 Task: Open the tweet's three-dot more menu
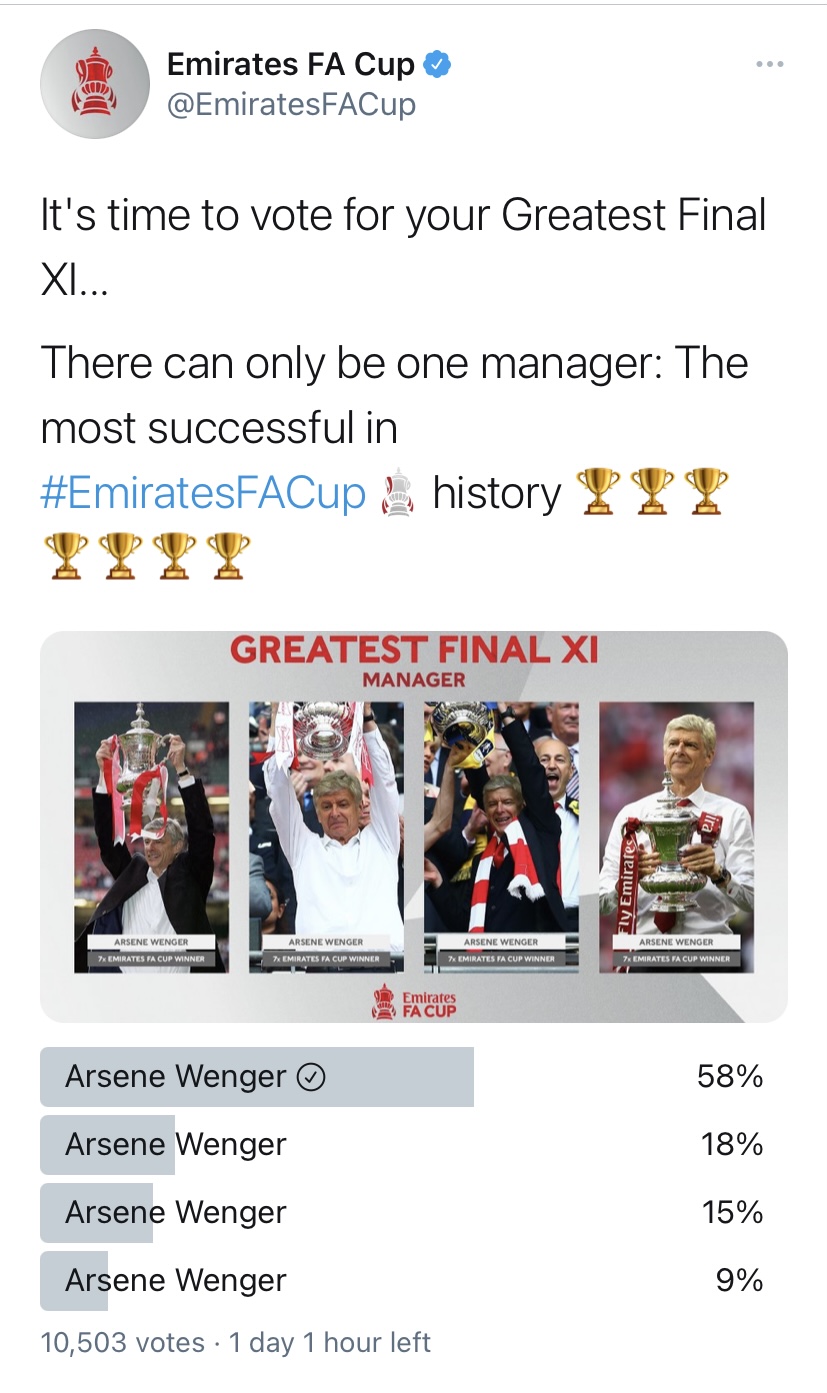click(x=769, y=65)
